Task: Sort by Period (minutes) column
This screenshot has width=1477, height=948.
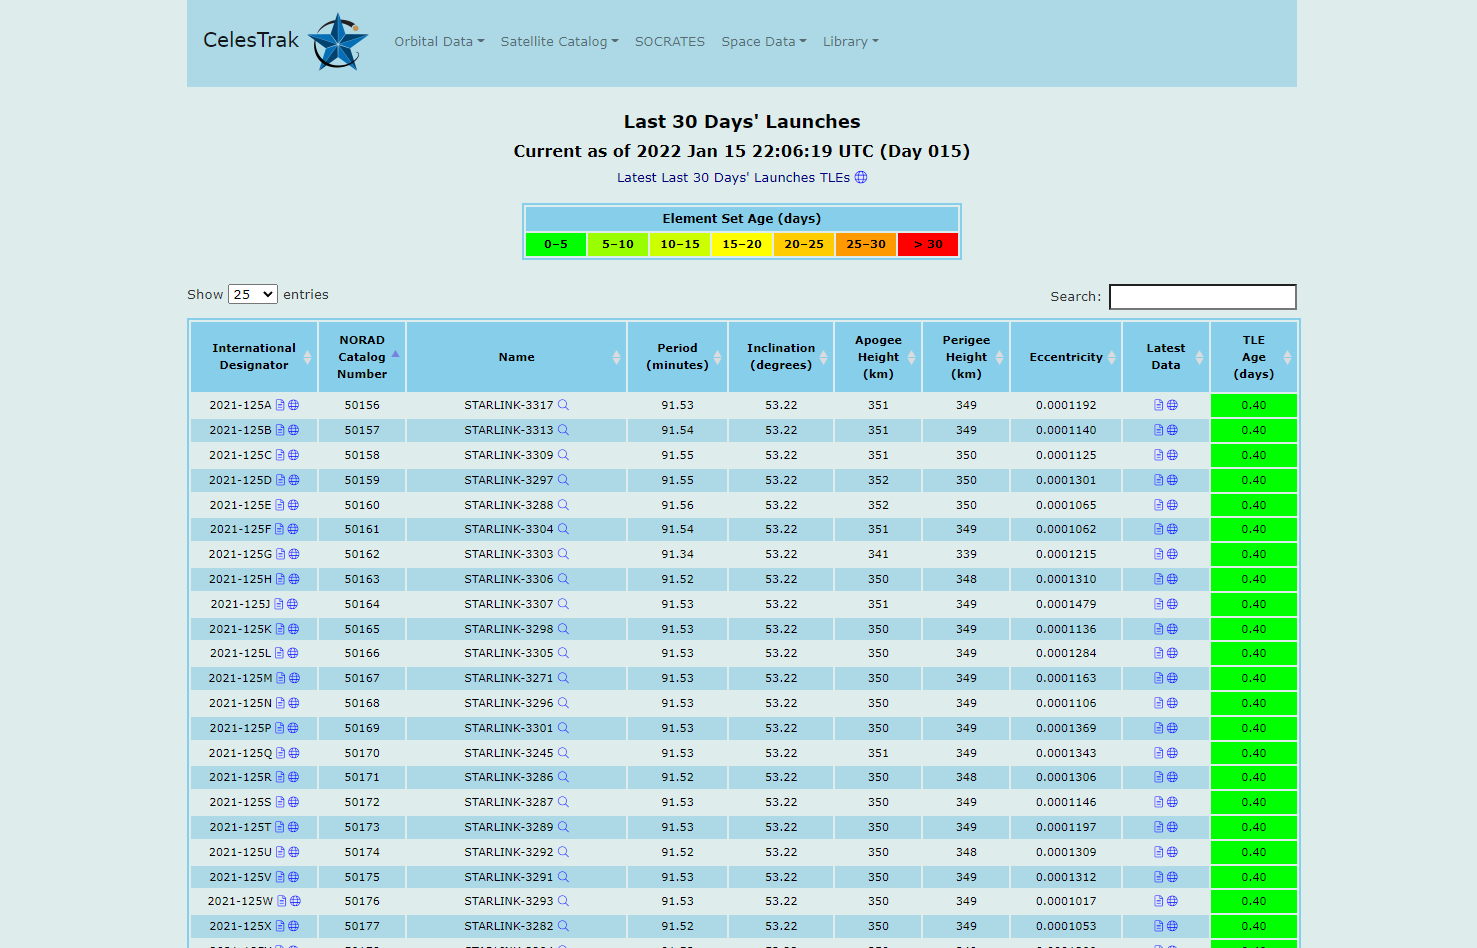Action: [x=678, y=357]
